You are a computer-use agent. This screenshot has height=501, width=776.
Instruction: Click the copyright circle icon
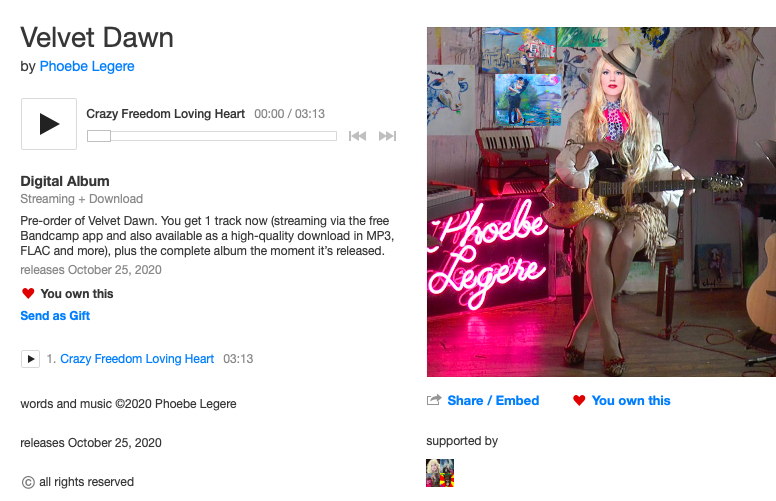point(28,482)
